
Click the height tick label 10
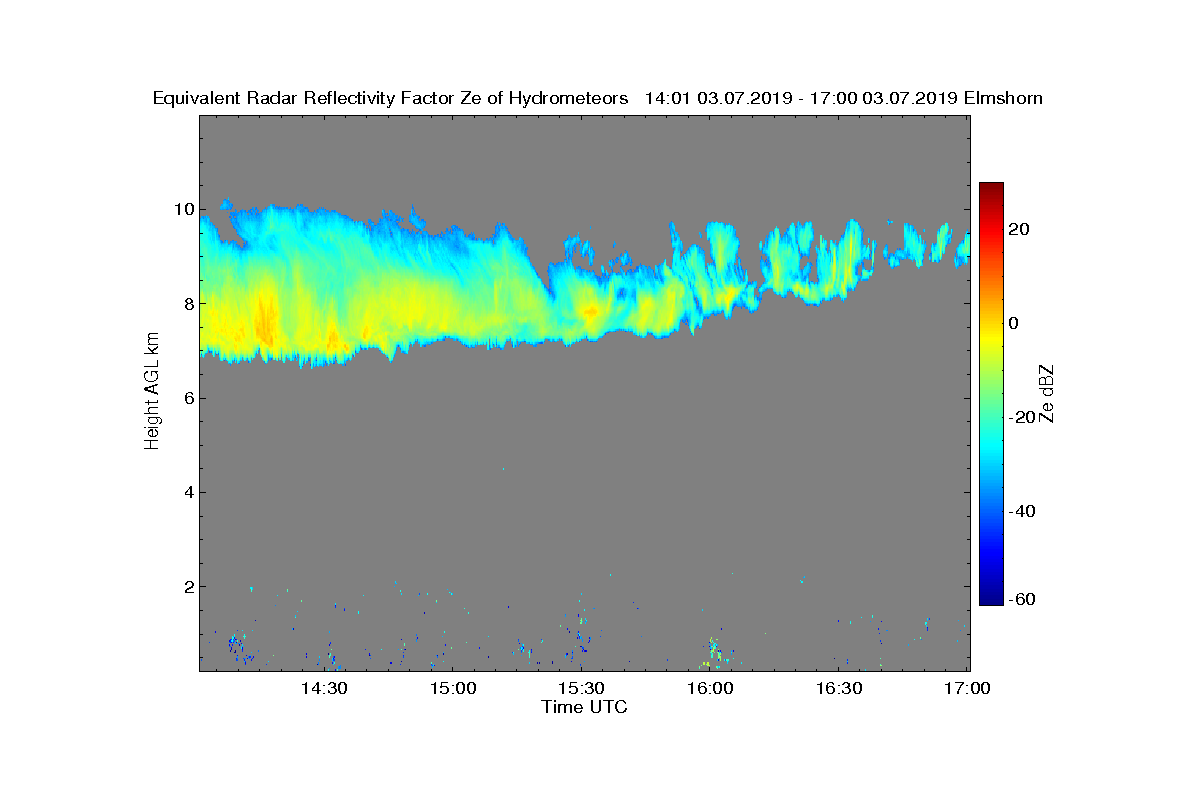[x=182, y=209]
